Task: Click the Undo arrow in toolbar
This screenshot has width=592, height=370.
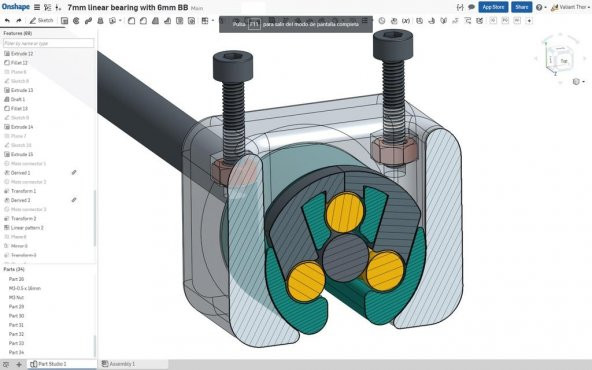Action: point(7,20)
